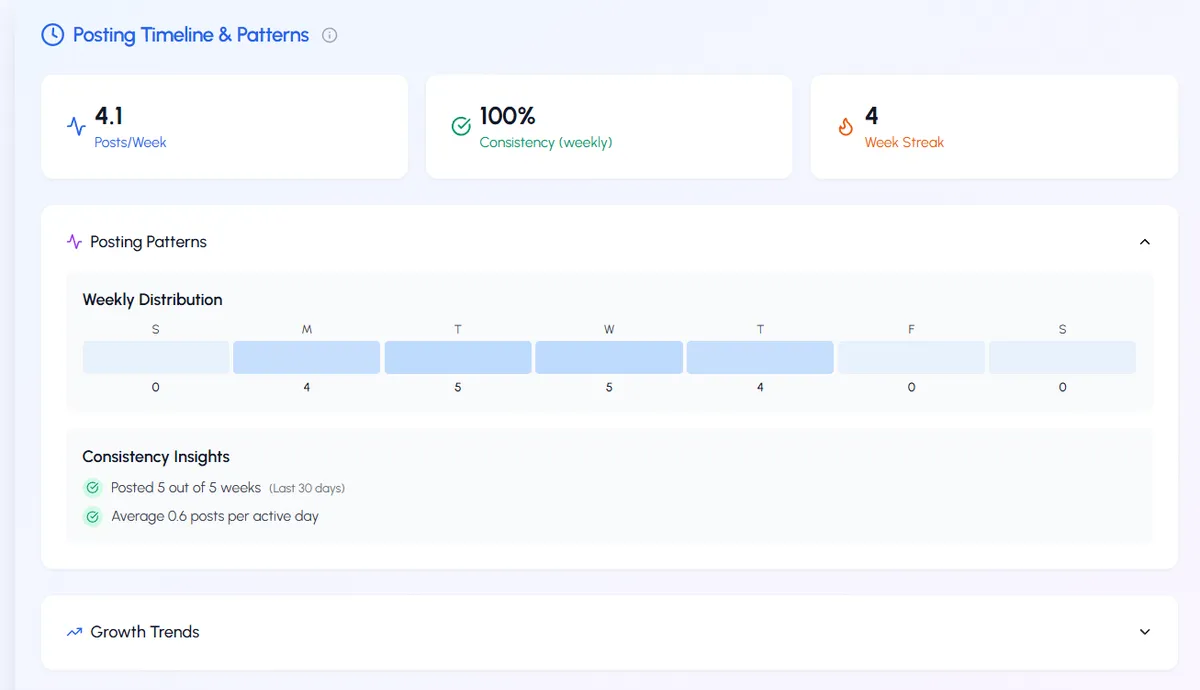Click the Posting Timeline & Patterns title

(190, 35)
